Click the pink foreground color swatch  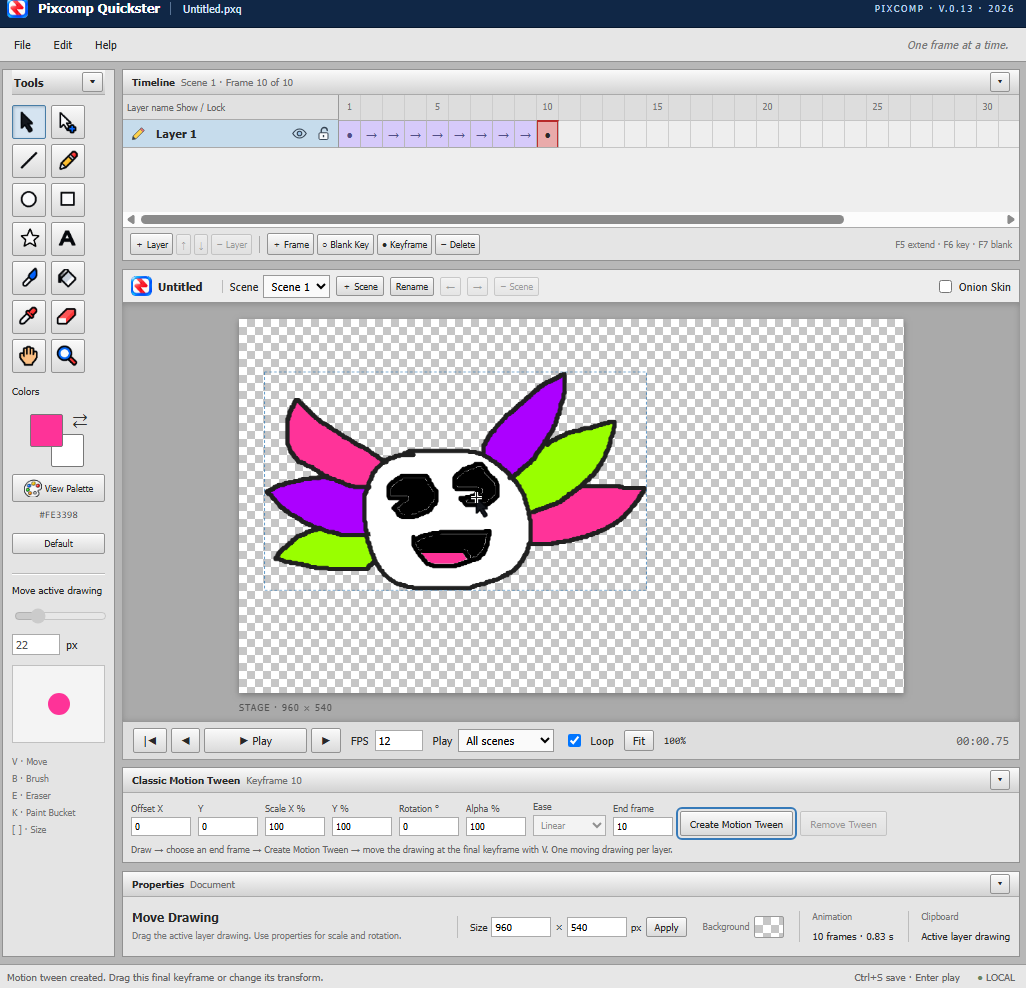click(x=46, y=430)
